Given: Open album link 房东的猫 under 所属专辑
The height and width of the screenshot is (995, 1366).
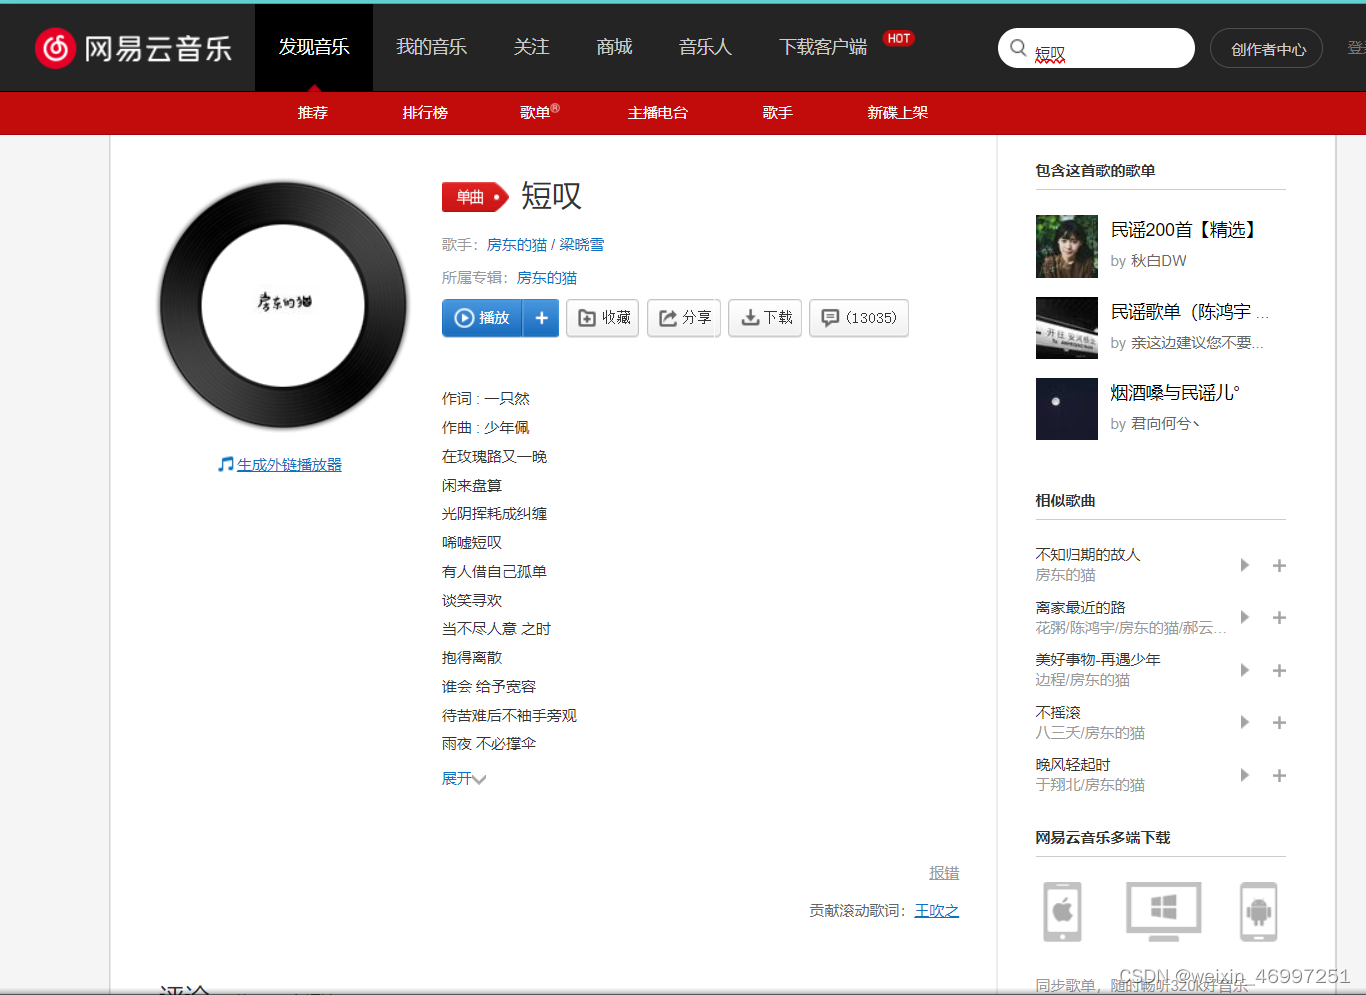Looking at the screenshot, I should click(547, 278).
